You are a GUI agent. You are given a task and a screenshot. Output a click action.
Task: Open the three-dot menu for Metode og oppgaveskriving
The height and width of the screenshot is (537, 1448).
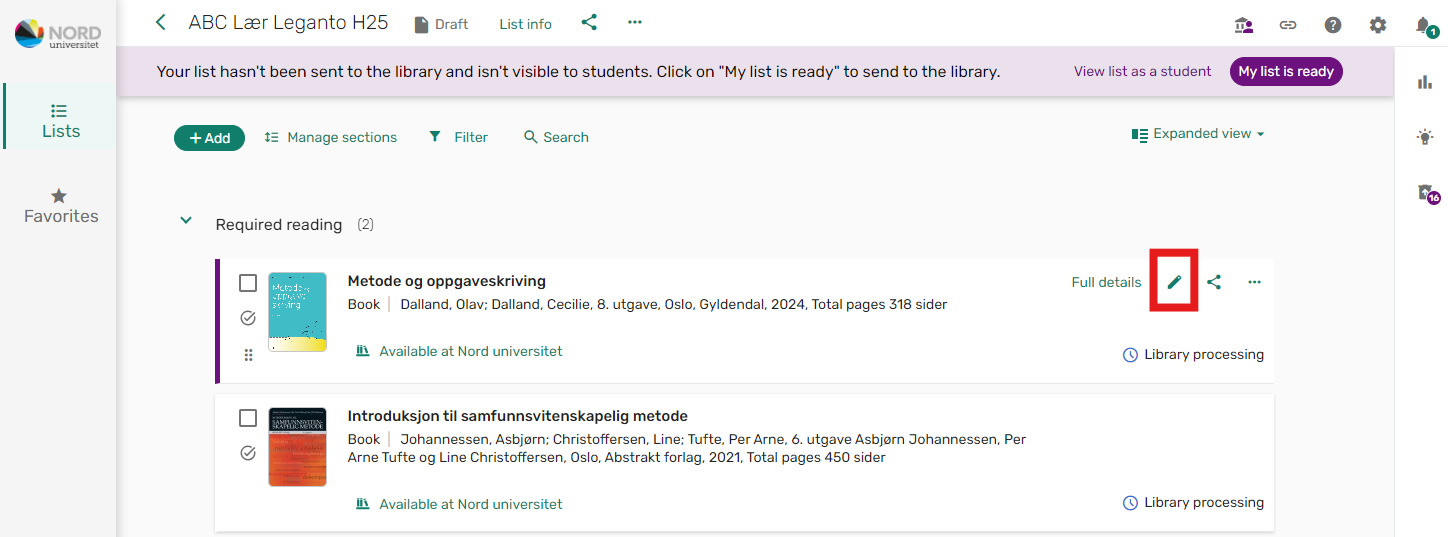[x=1255, y=282]
